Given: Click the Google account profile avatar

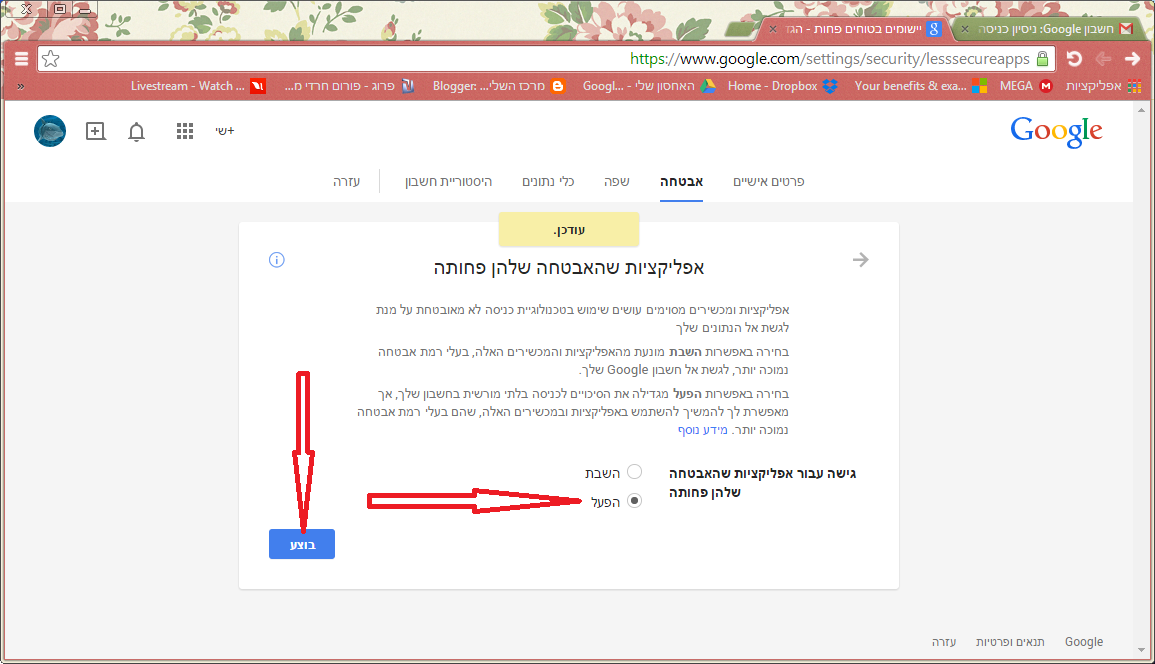Looking at the screenshot, I should point(50,131).
